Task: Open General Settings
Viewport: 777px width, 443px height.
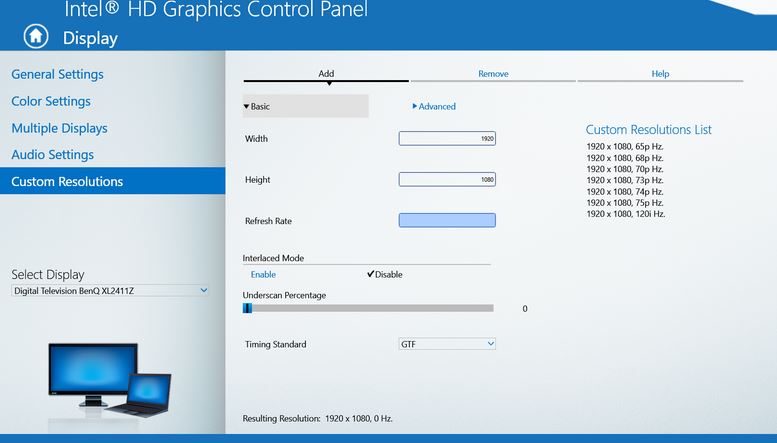Action: pos(57,74)
